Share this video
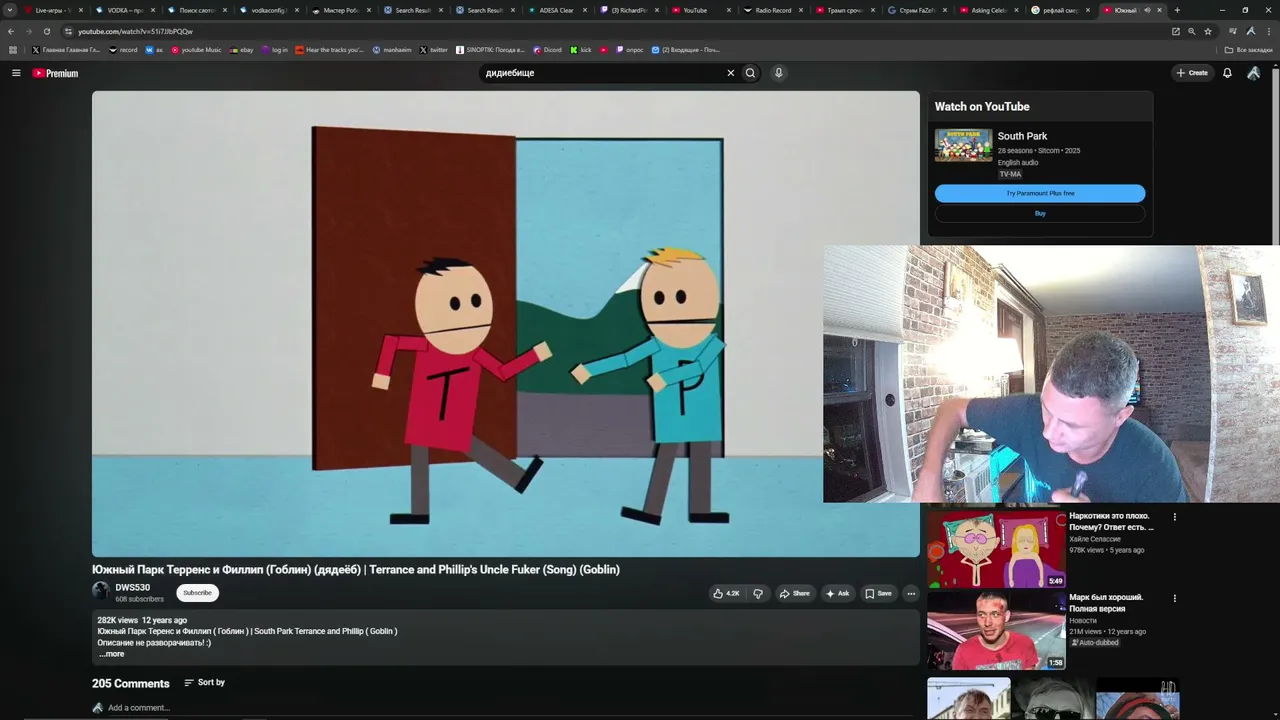 coord(794,593)
